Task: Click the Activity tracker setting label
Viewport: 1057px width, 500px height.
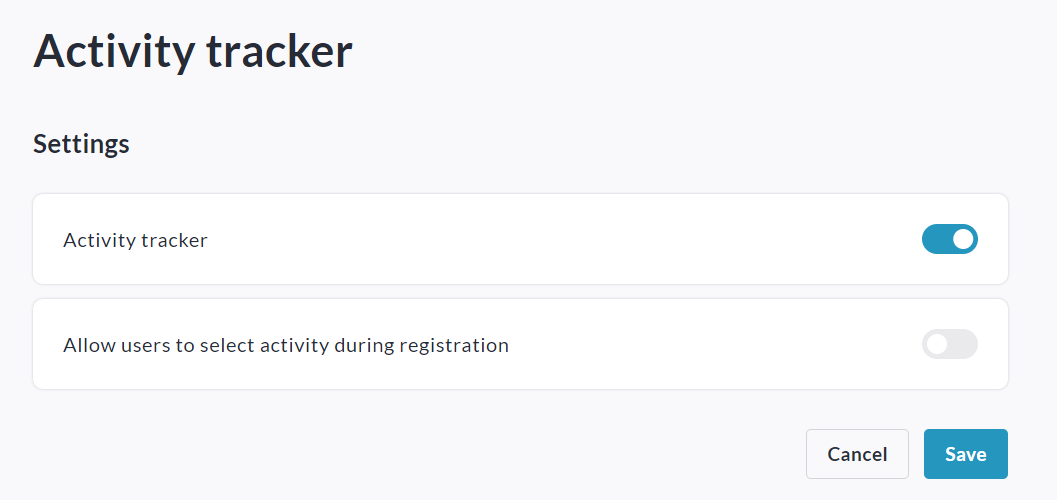Action: coord(135,240)
